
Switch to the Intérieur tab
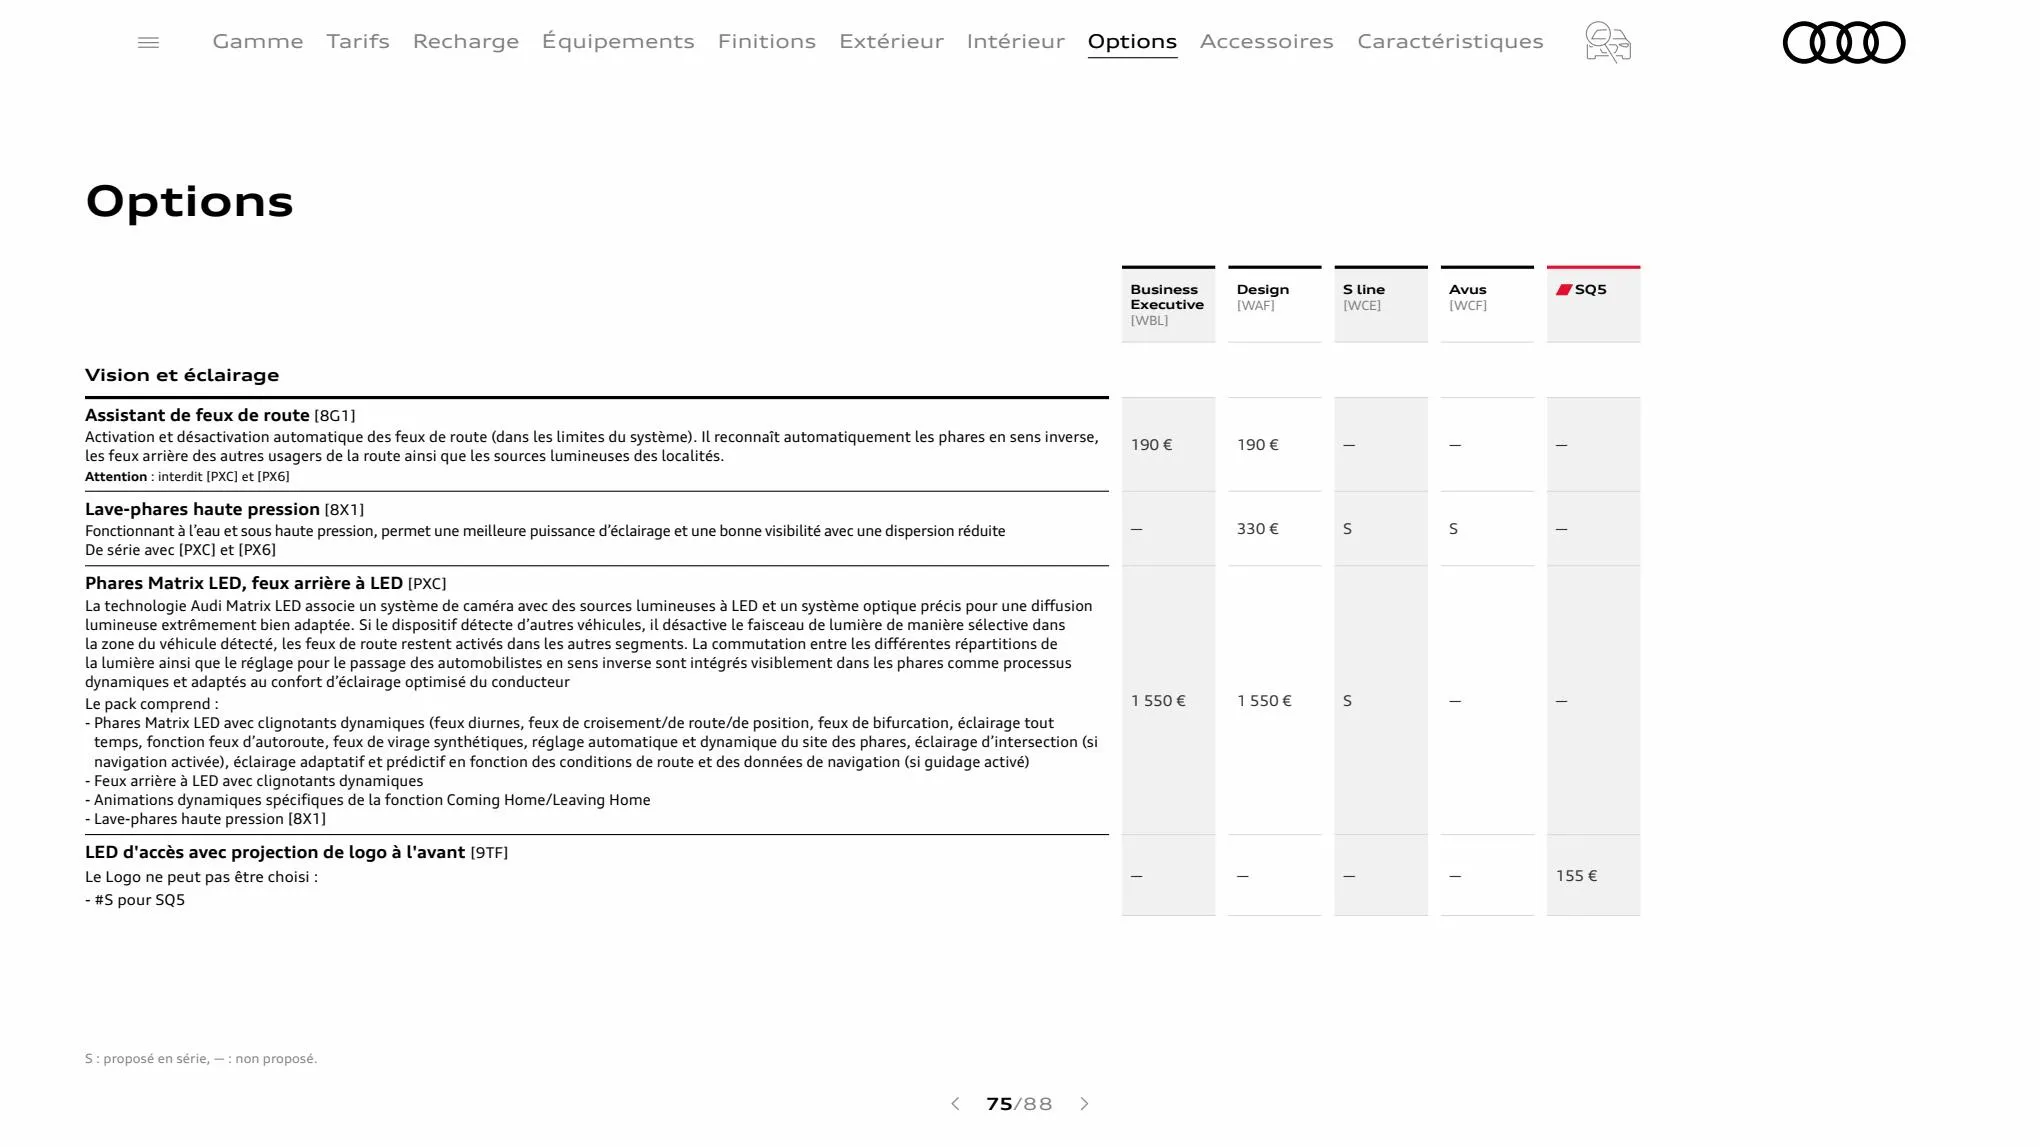[1016, 41]
